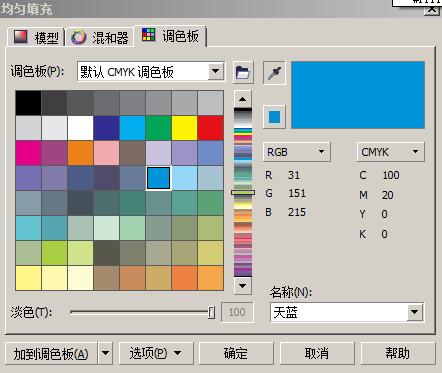Close the 均匀填充 dialog
Viewport: 442px width, 373px height.
point(432,9)
